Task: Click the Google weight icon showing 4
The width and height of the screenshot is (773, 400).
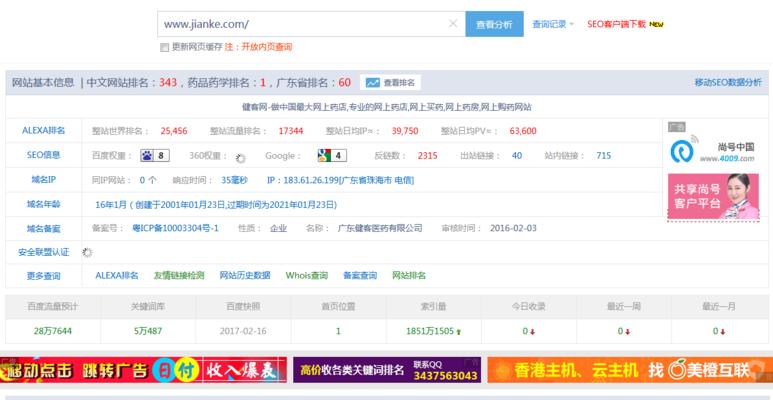Action: tap(332, 156)
